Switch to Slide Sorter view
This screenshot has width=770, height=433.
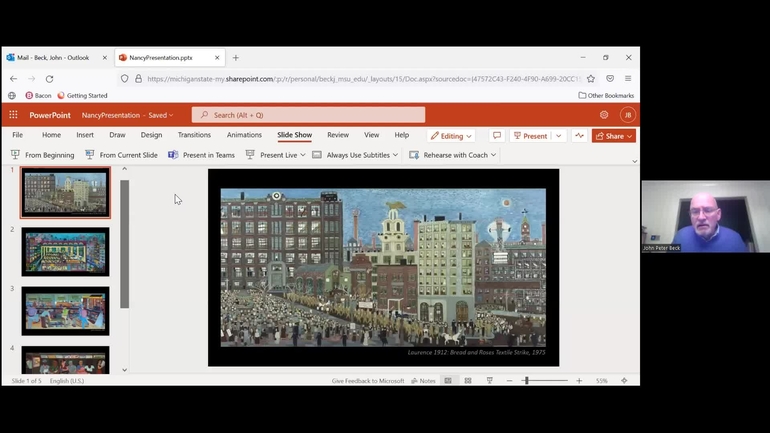468,380
